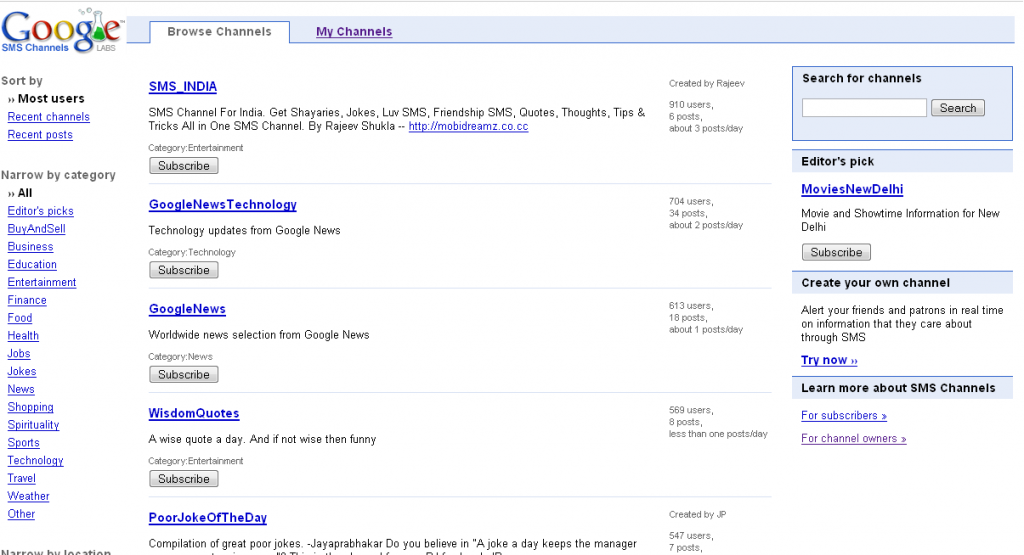The width and height of the screenshot is (1024, 555).
Task: Click the 'Created by JP' text
Action: click(697, 515)
